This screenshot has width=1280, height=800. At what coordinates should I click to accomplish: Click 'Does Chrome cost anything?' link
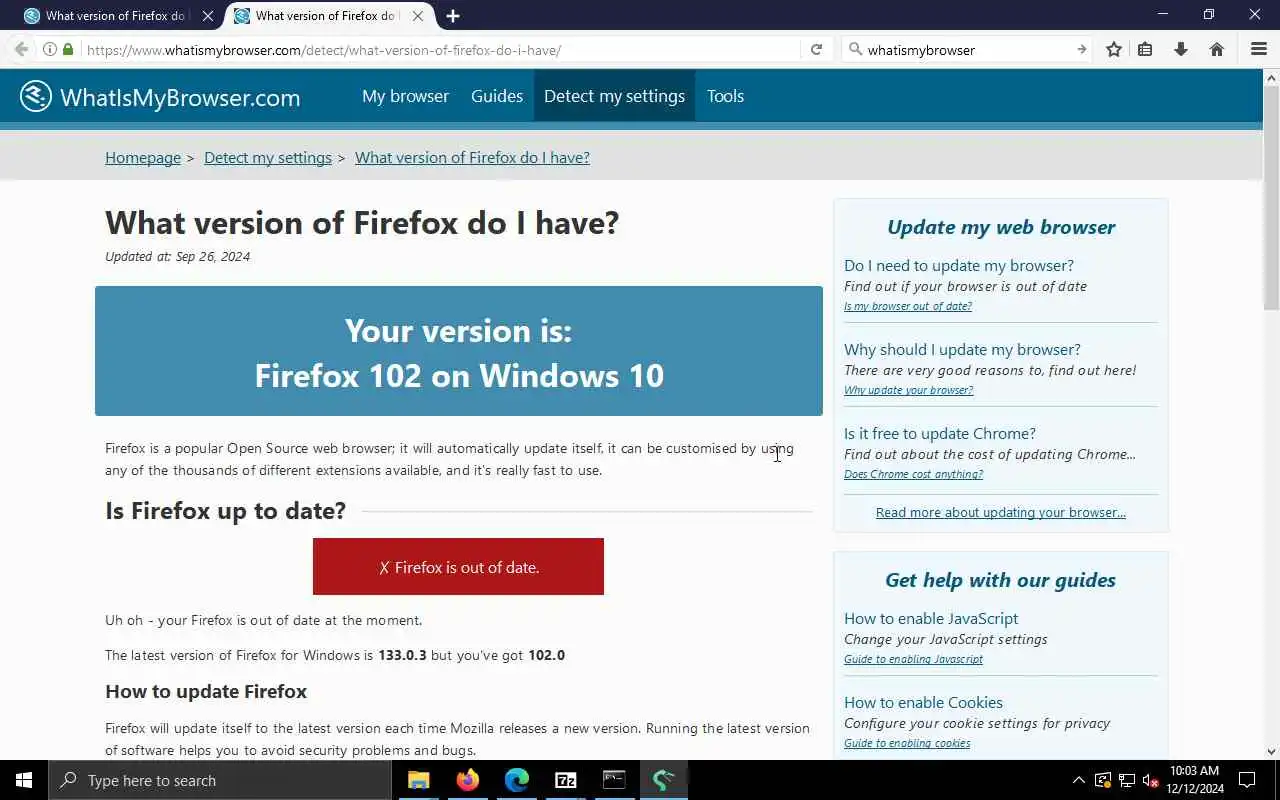(x=913, y=474)
